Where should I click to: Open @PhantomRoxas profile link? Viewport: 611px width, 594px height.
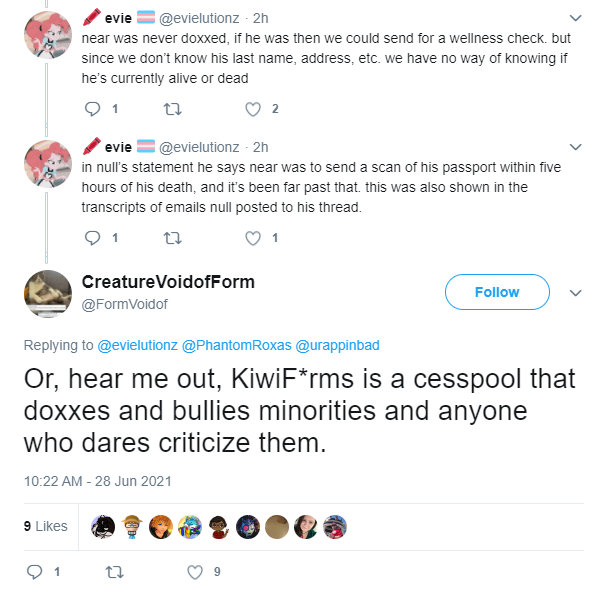pyautogui.click(x=237, y=345)
